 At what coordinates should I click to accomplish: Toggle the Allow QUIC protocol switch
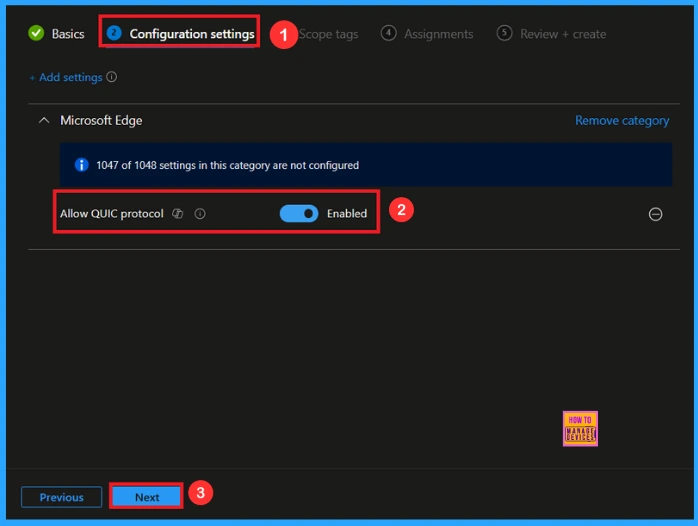pos(299,214)
